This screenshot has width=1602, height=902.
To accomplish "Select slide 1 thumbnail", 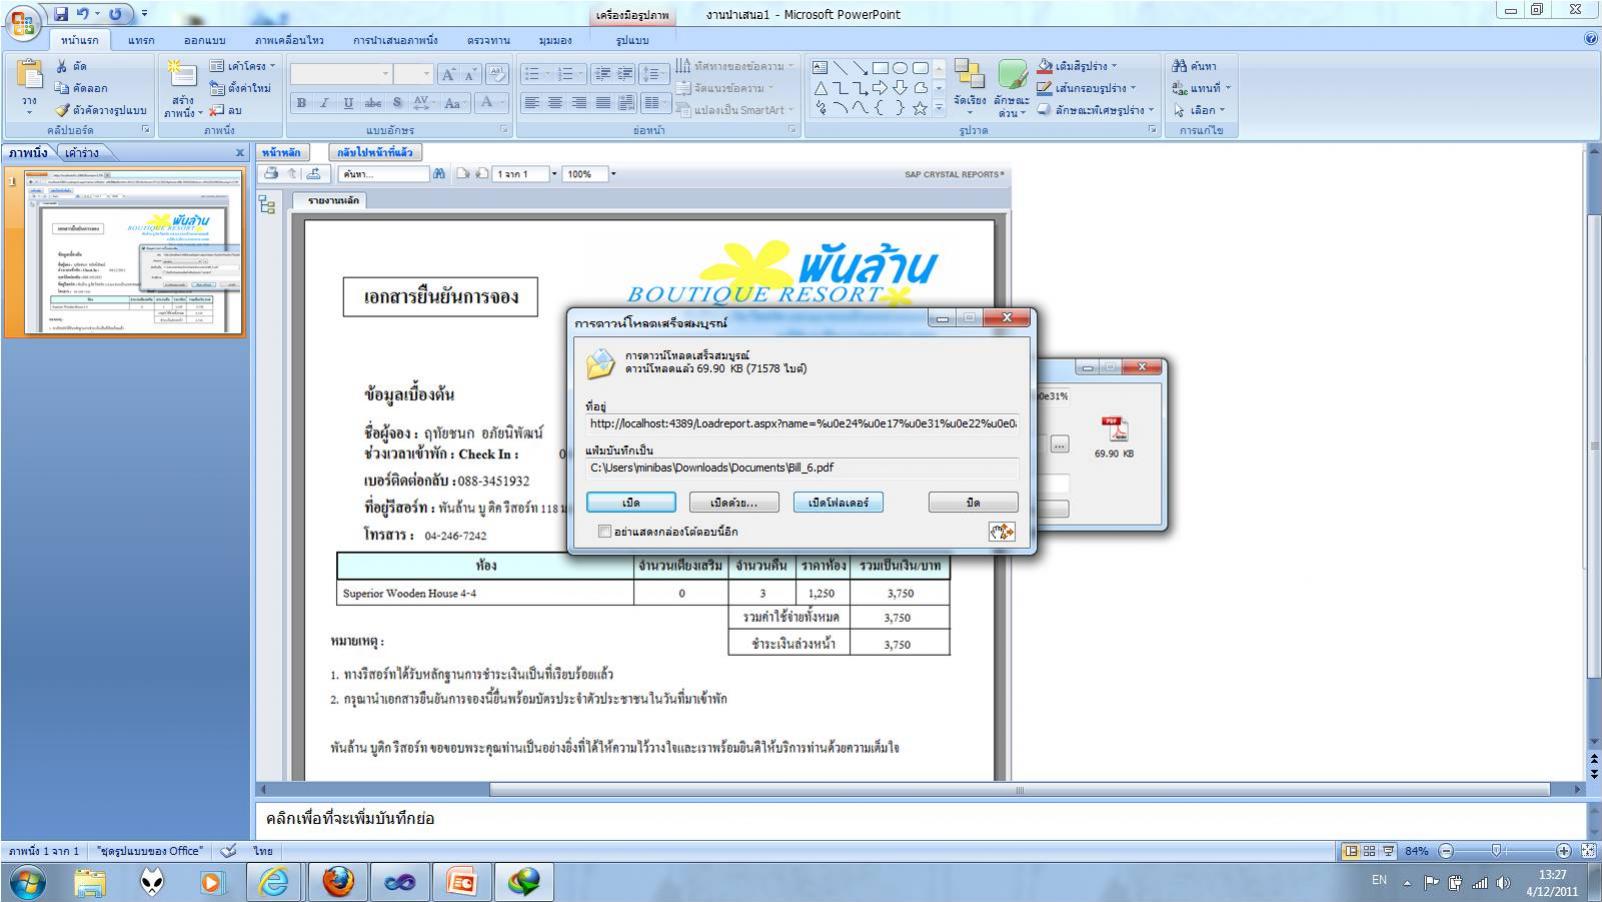I will click(x=133, y=251).
